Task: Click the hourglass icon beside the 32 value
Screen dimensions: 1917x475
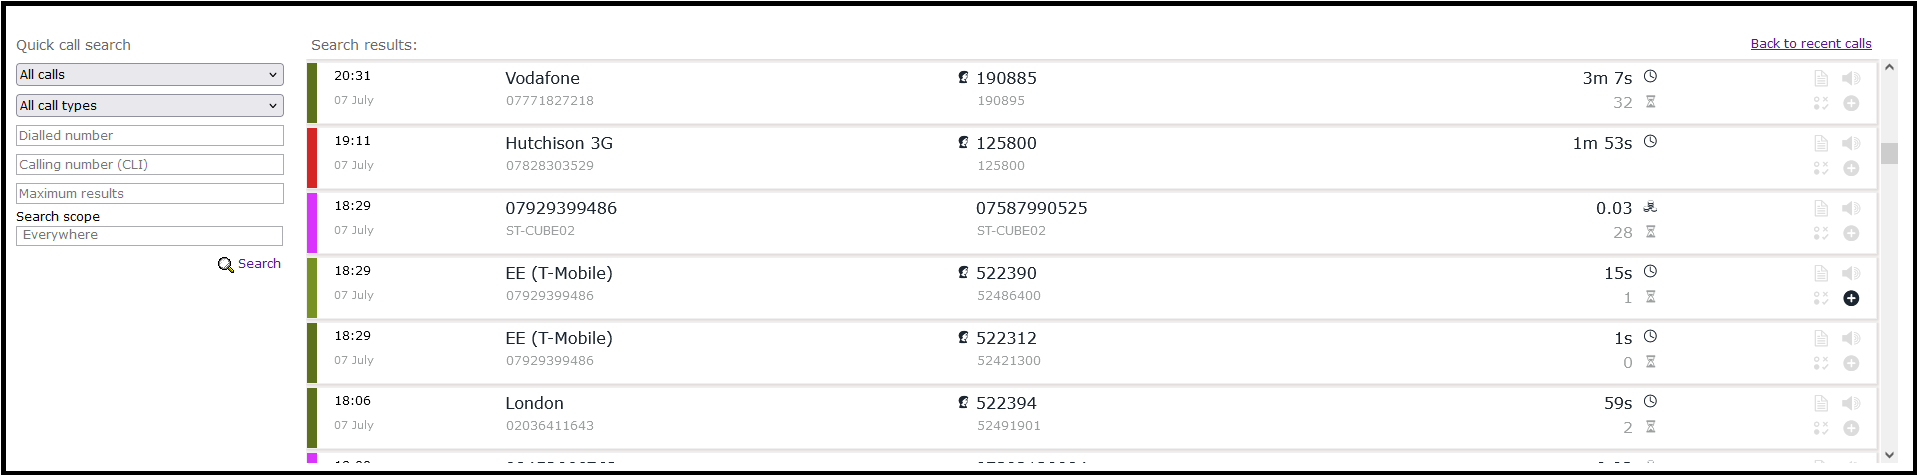Action: pos(1651,102)
